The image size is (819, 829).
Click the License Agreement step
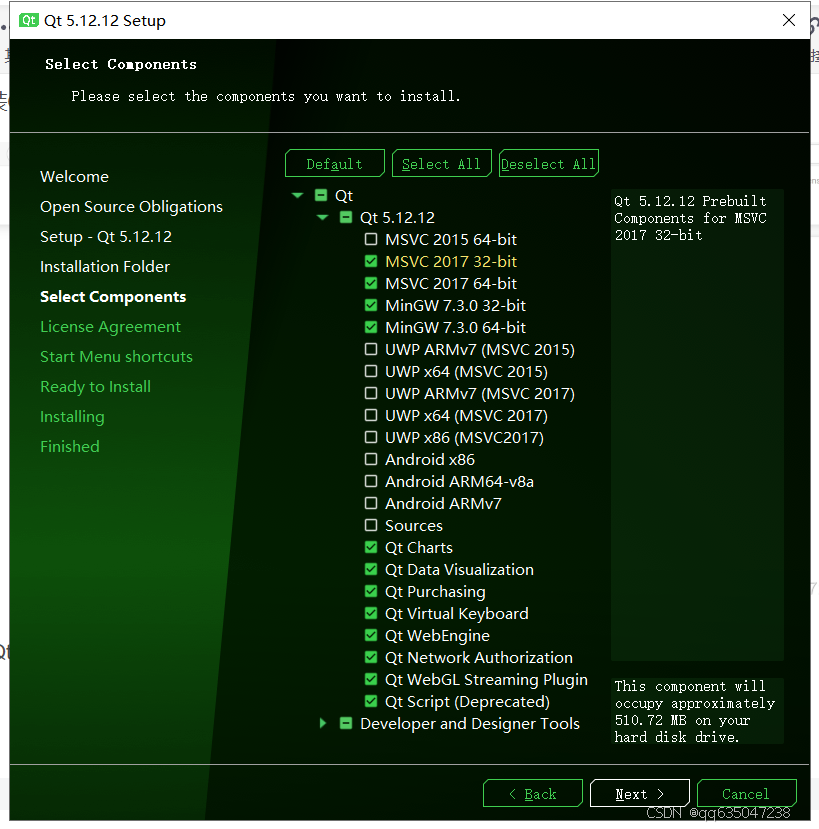(111, 327)
